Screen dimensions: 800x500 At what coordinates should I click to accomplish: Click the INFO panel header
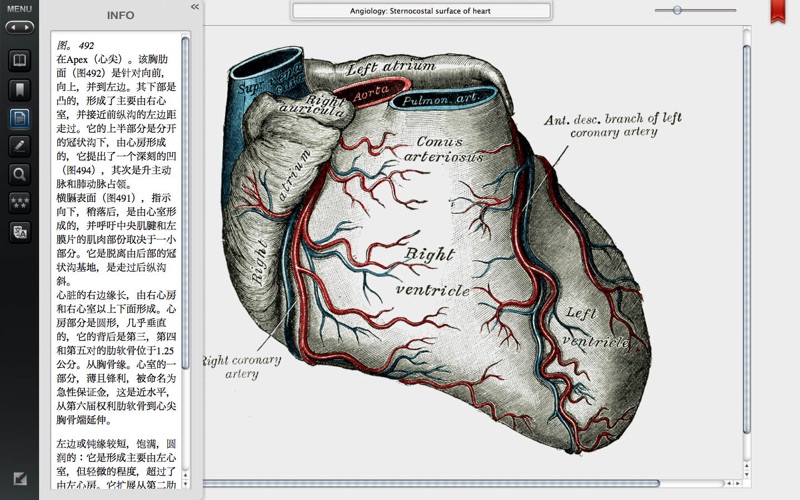click(x=120, y=16)
